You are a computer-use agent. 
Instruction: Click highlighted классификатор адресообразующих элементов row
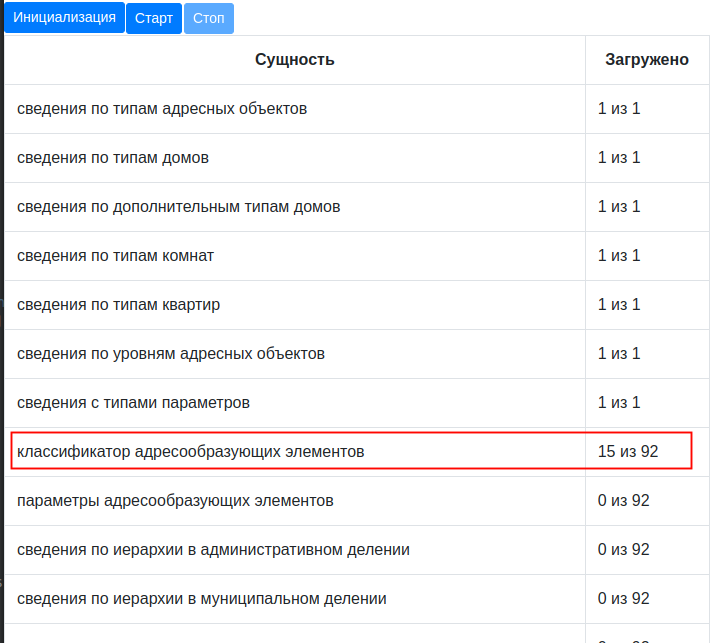(x=191, y=452)
